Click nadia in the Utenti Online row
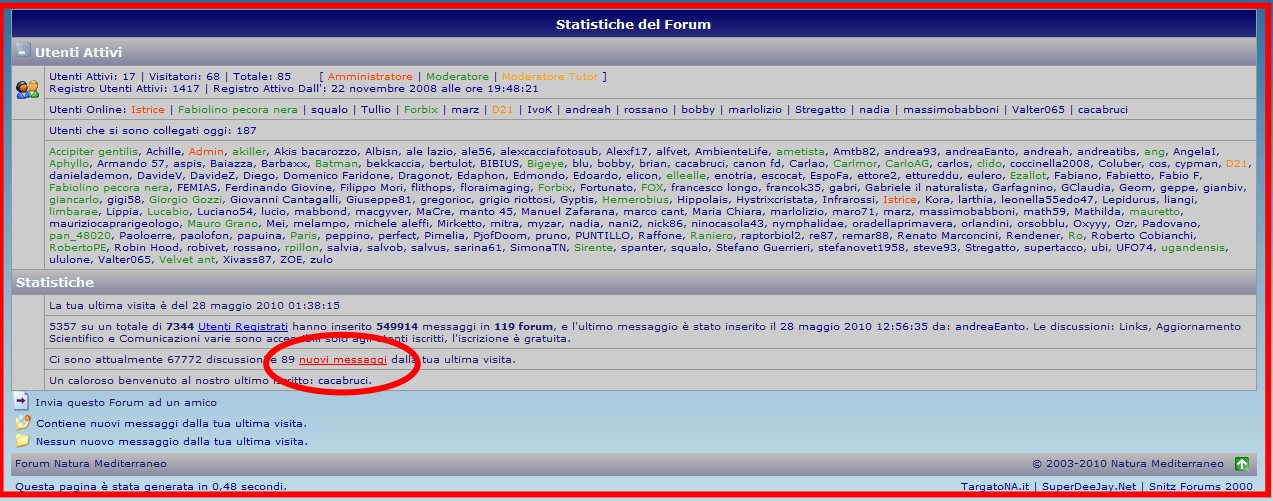 [x=874, y=109]
